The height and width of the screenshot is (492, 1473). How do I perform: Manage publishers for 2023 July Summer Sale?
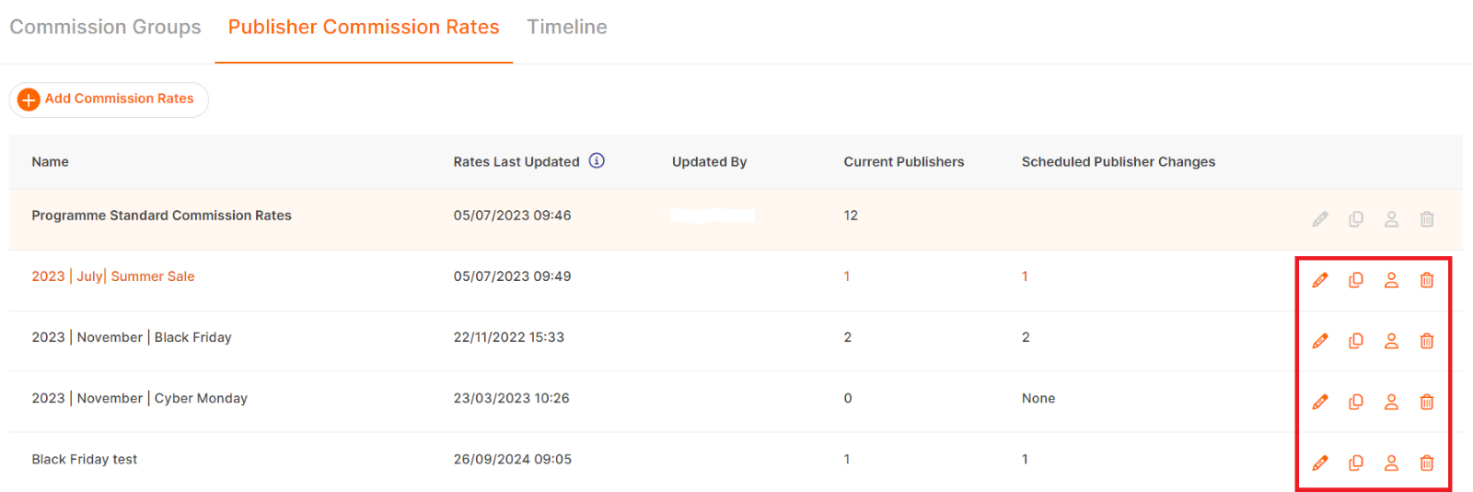point(1391,281)
